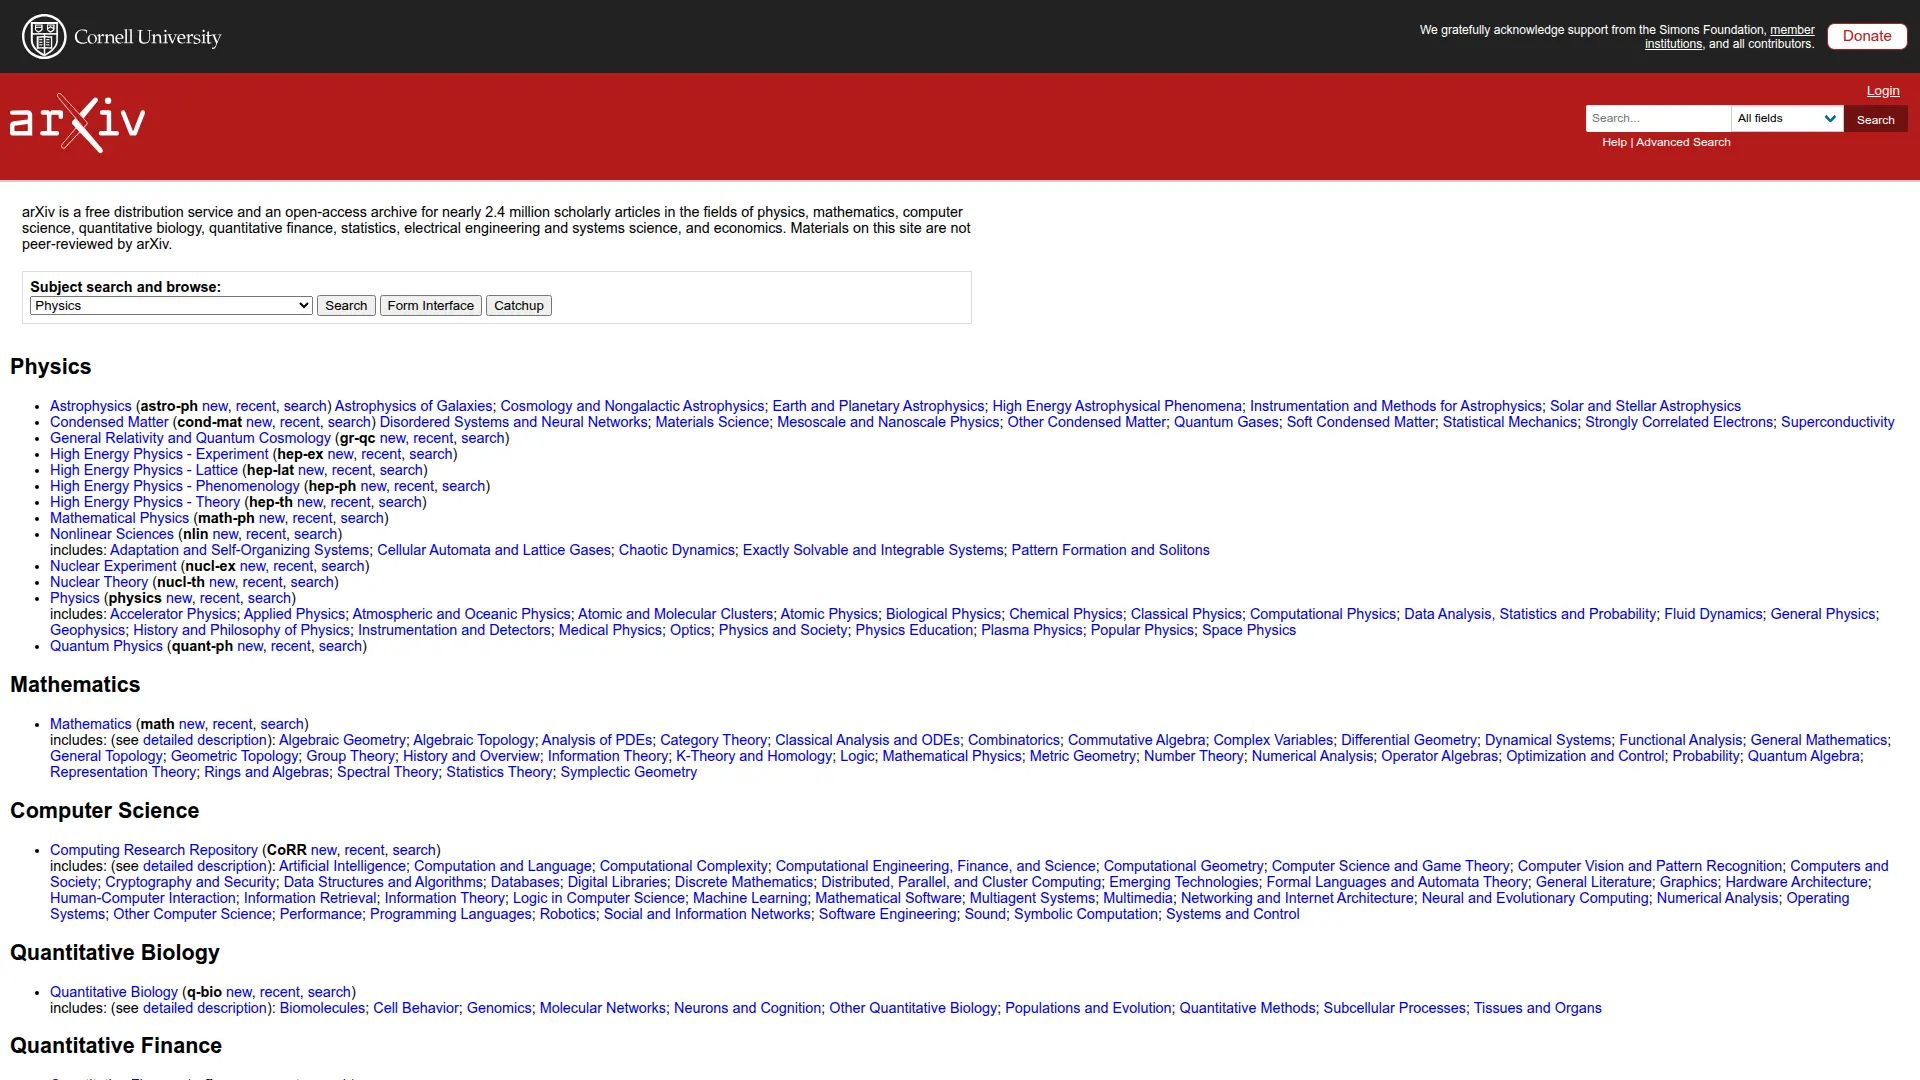Open the Help page
The width and height of the screenshot is (1920, 1080).
tap(1614, 141)
